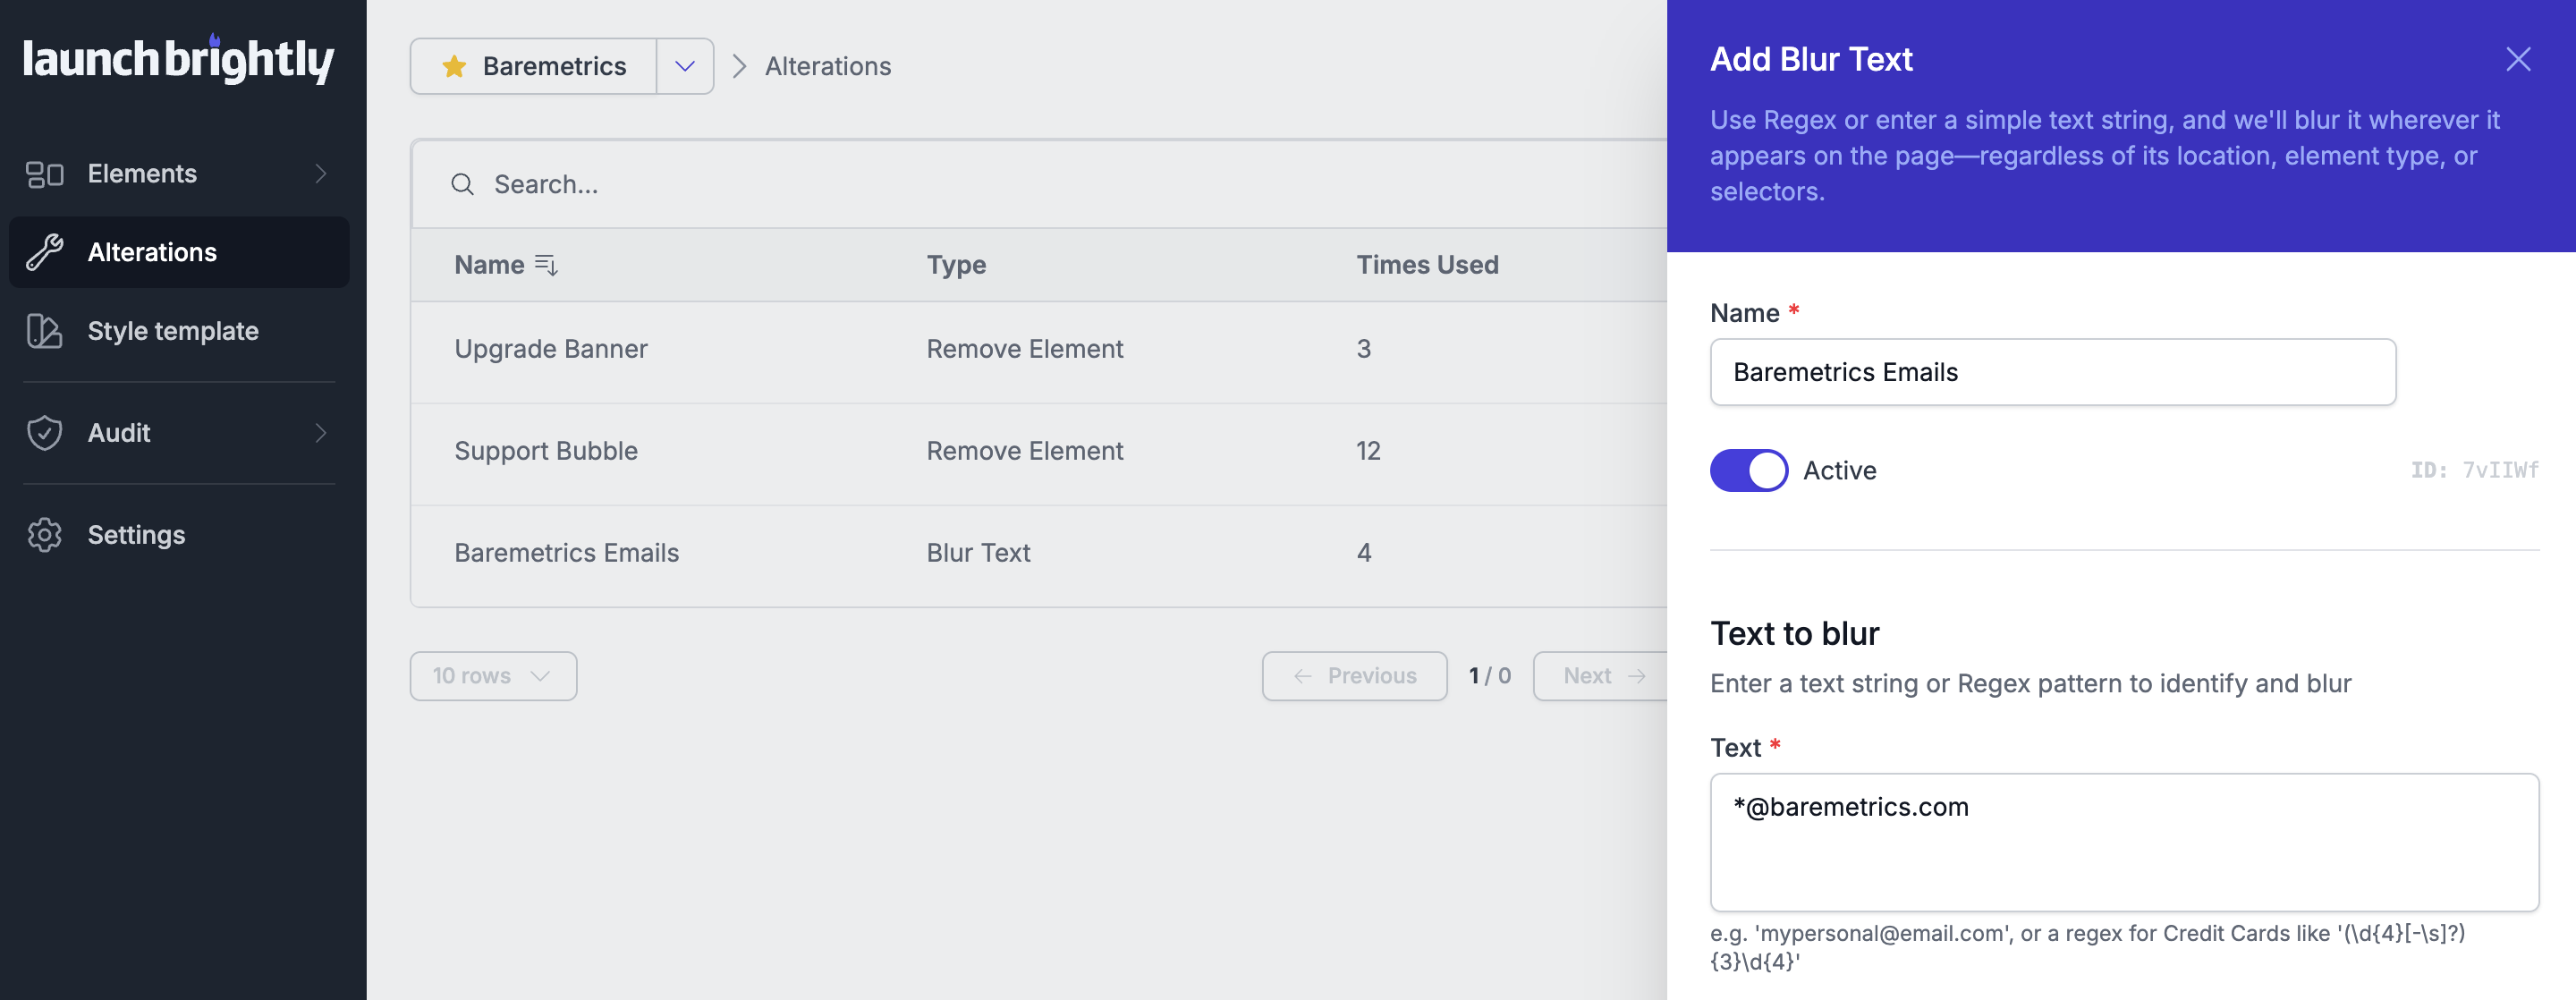Viewport: 2576px width, 1000px height.
Task: Click the Baremetrics project button
Action: click(534, 66)
